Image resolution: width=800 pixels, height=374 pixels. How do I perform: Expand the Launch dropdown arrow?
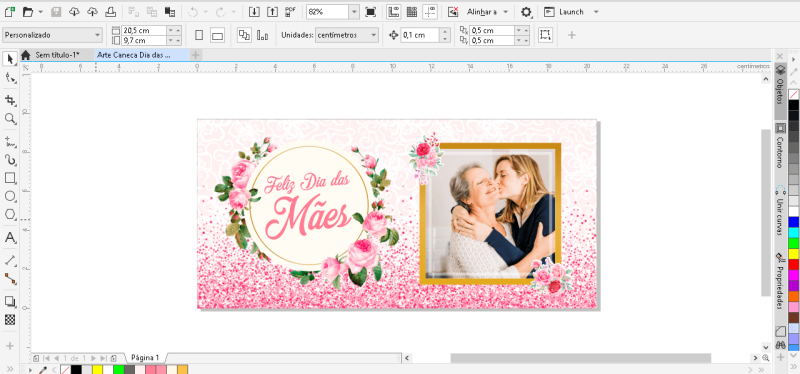596,12
